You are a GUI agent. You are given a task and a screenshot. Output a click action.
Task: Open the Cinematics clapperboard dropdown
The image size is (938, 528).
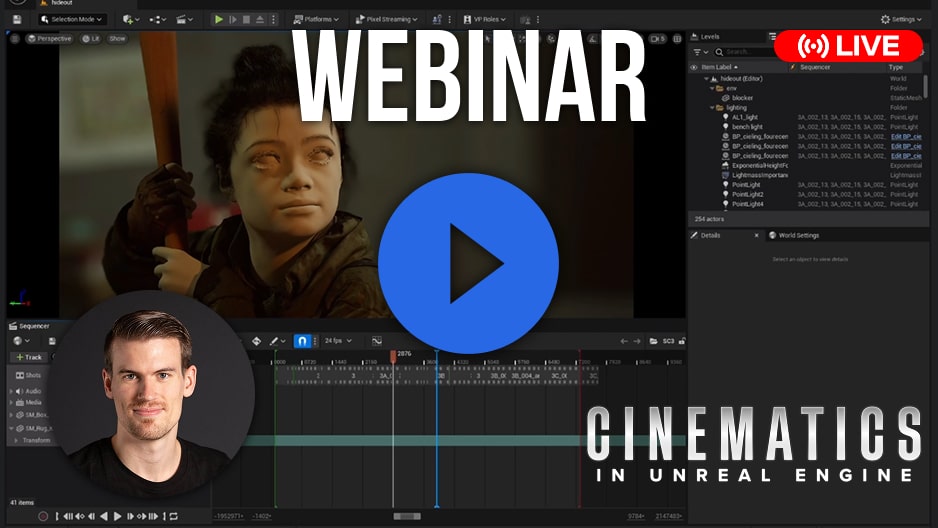pyautogui.click(x=184, y=20)
